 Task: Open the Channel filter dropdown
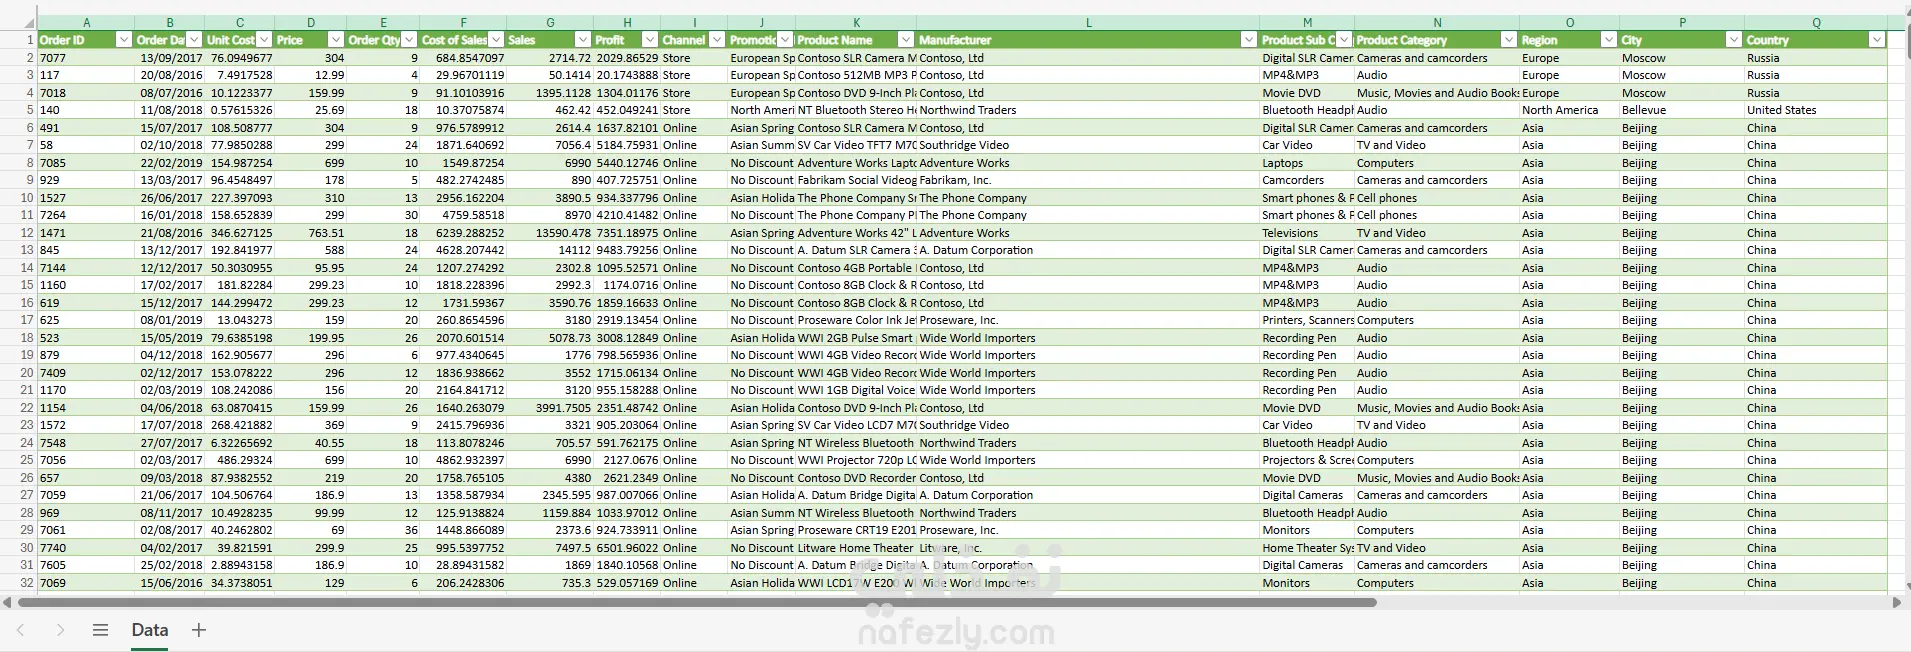tap(716, 40)
